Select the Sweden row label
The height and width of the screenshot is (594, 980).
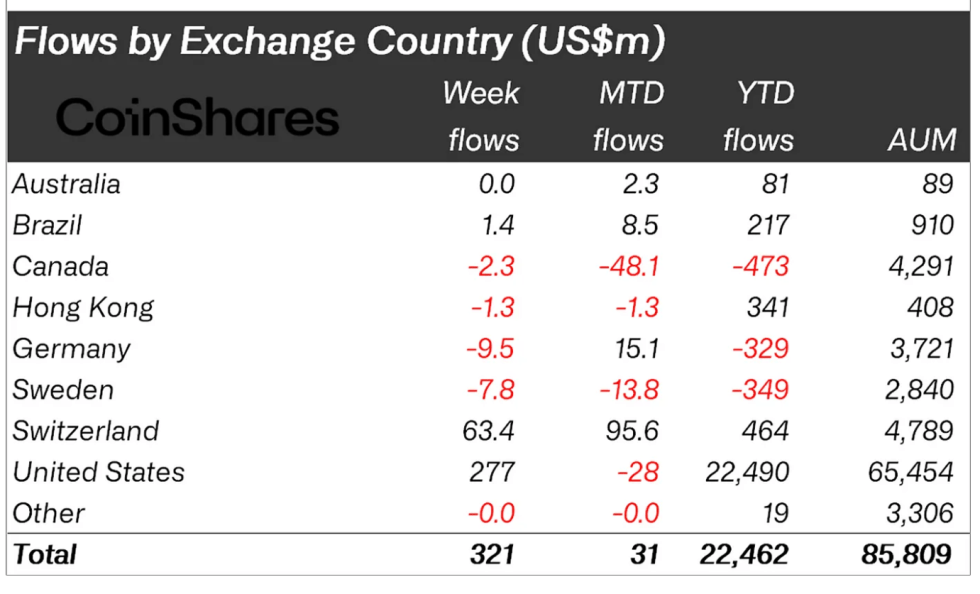[63, 389]
